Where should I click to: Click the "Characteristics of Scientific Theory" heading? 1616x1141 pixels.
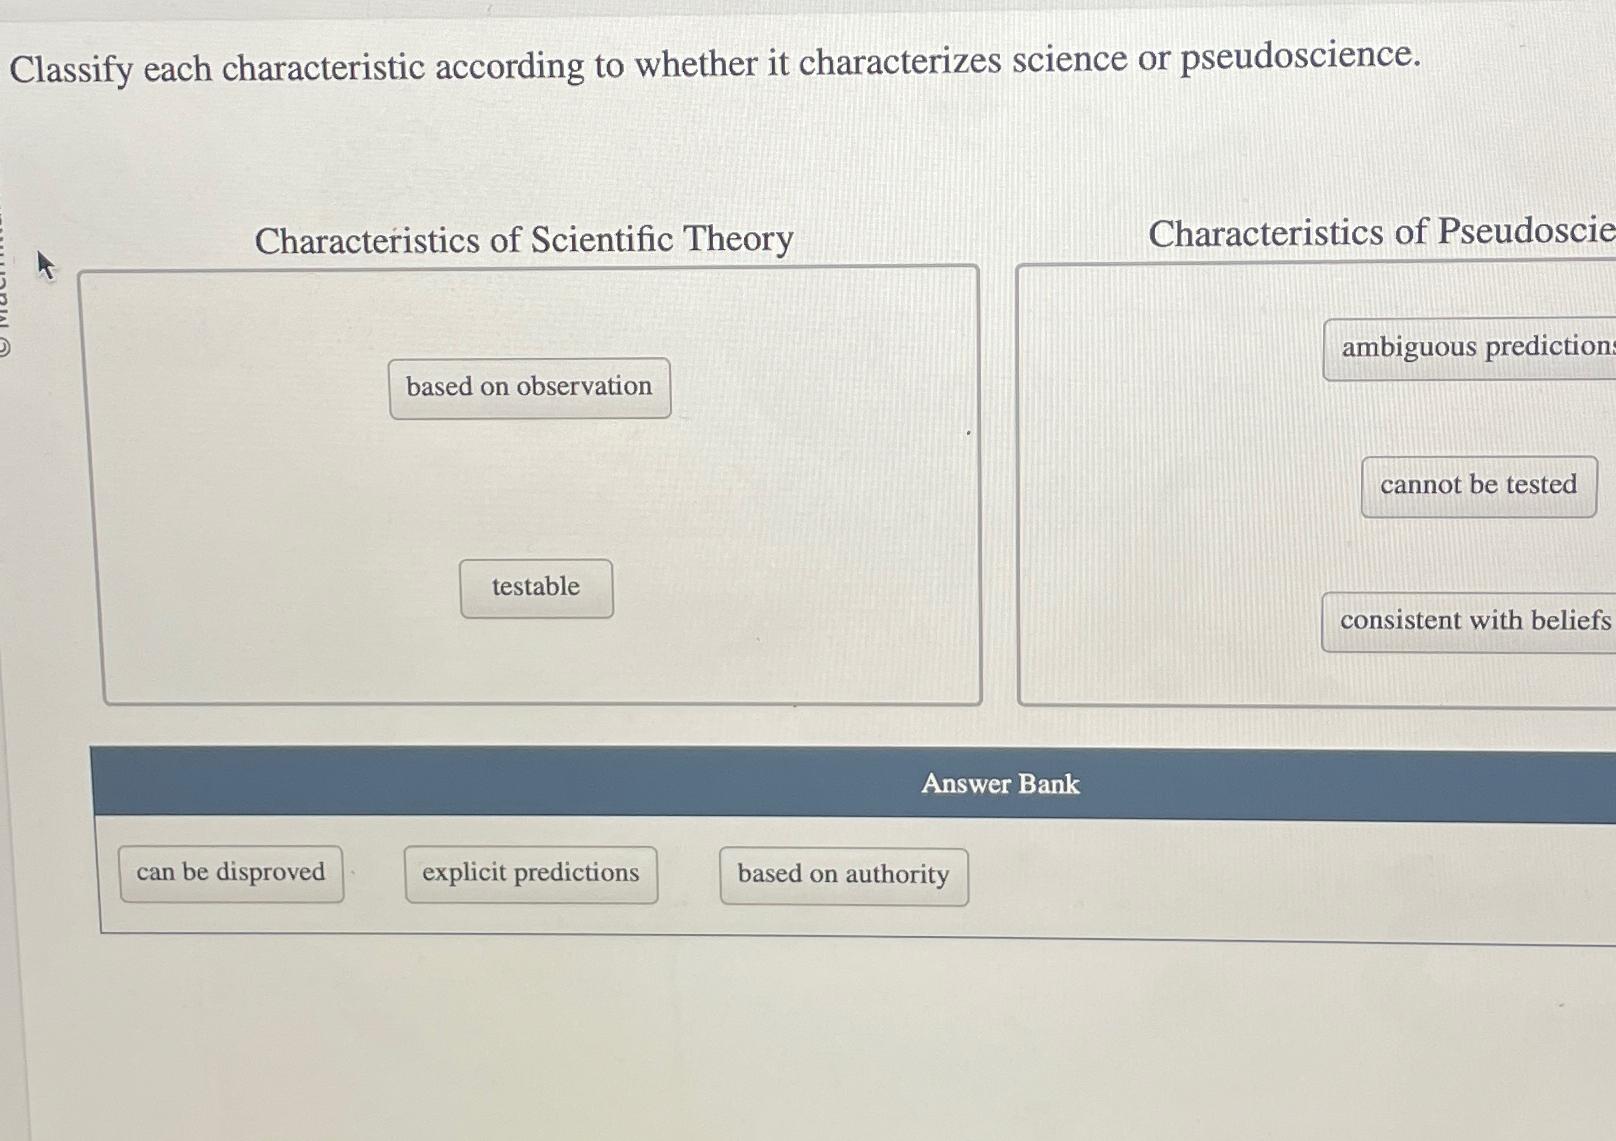click(525, 240)
